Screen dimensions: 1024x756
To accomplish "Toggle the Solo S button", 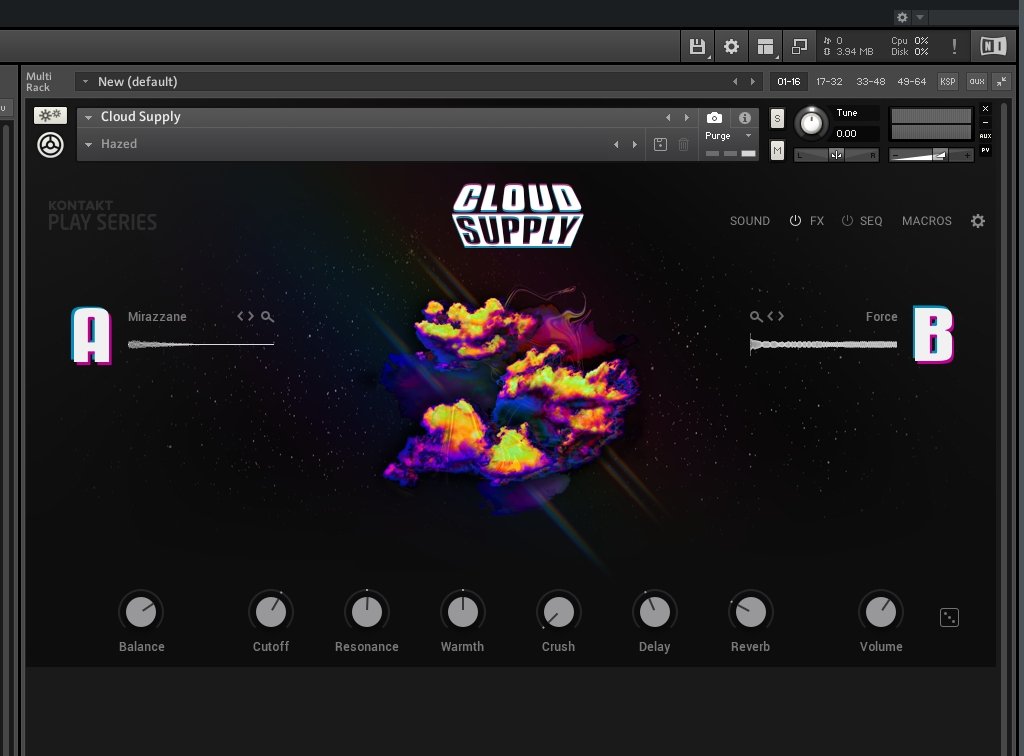I will coord(778,119).
